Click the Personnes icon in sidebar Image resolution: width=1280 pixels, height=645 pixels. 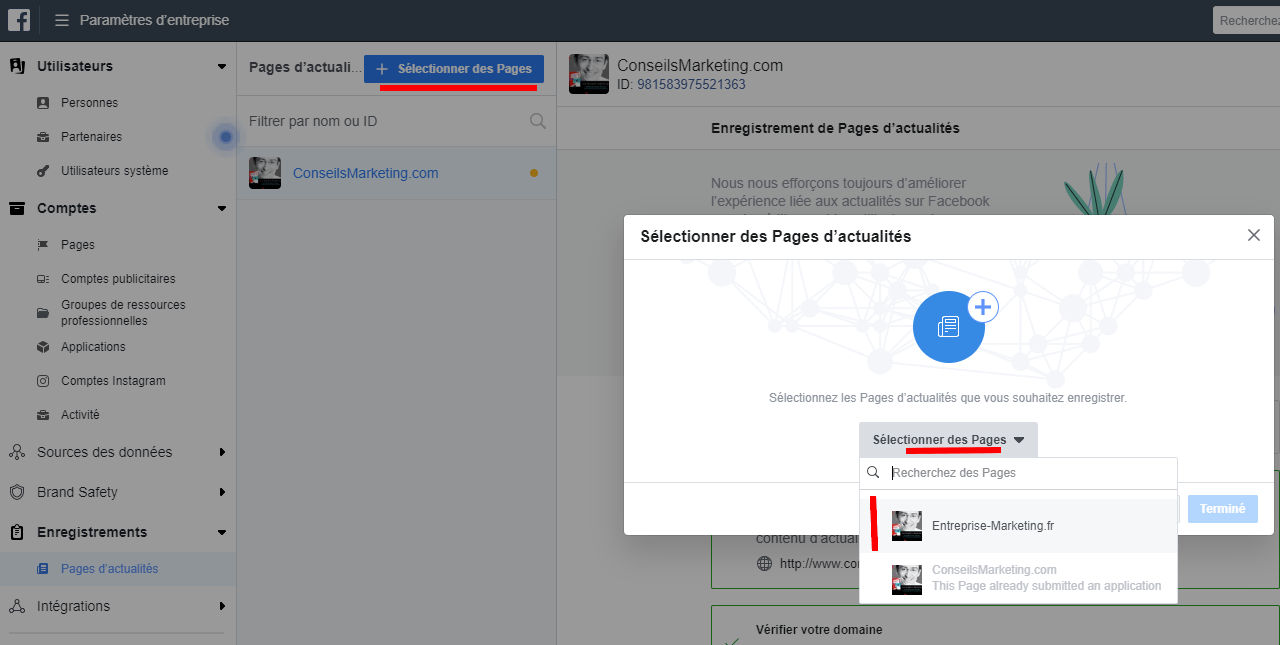43,103
